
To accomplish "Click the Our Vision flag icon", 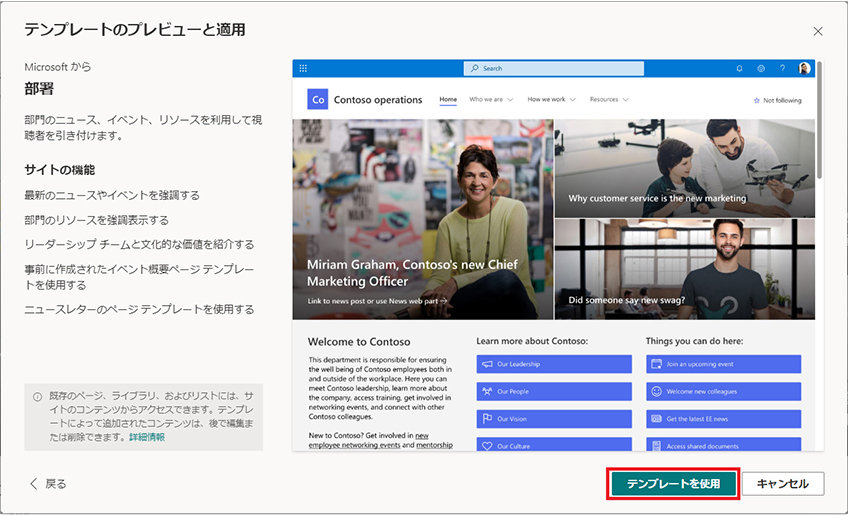I will click(487, 419).
